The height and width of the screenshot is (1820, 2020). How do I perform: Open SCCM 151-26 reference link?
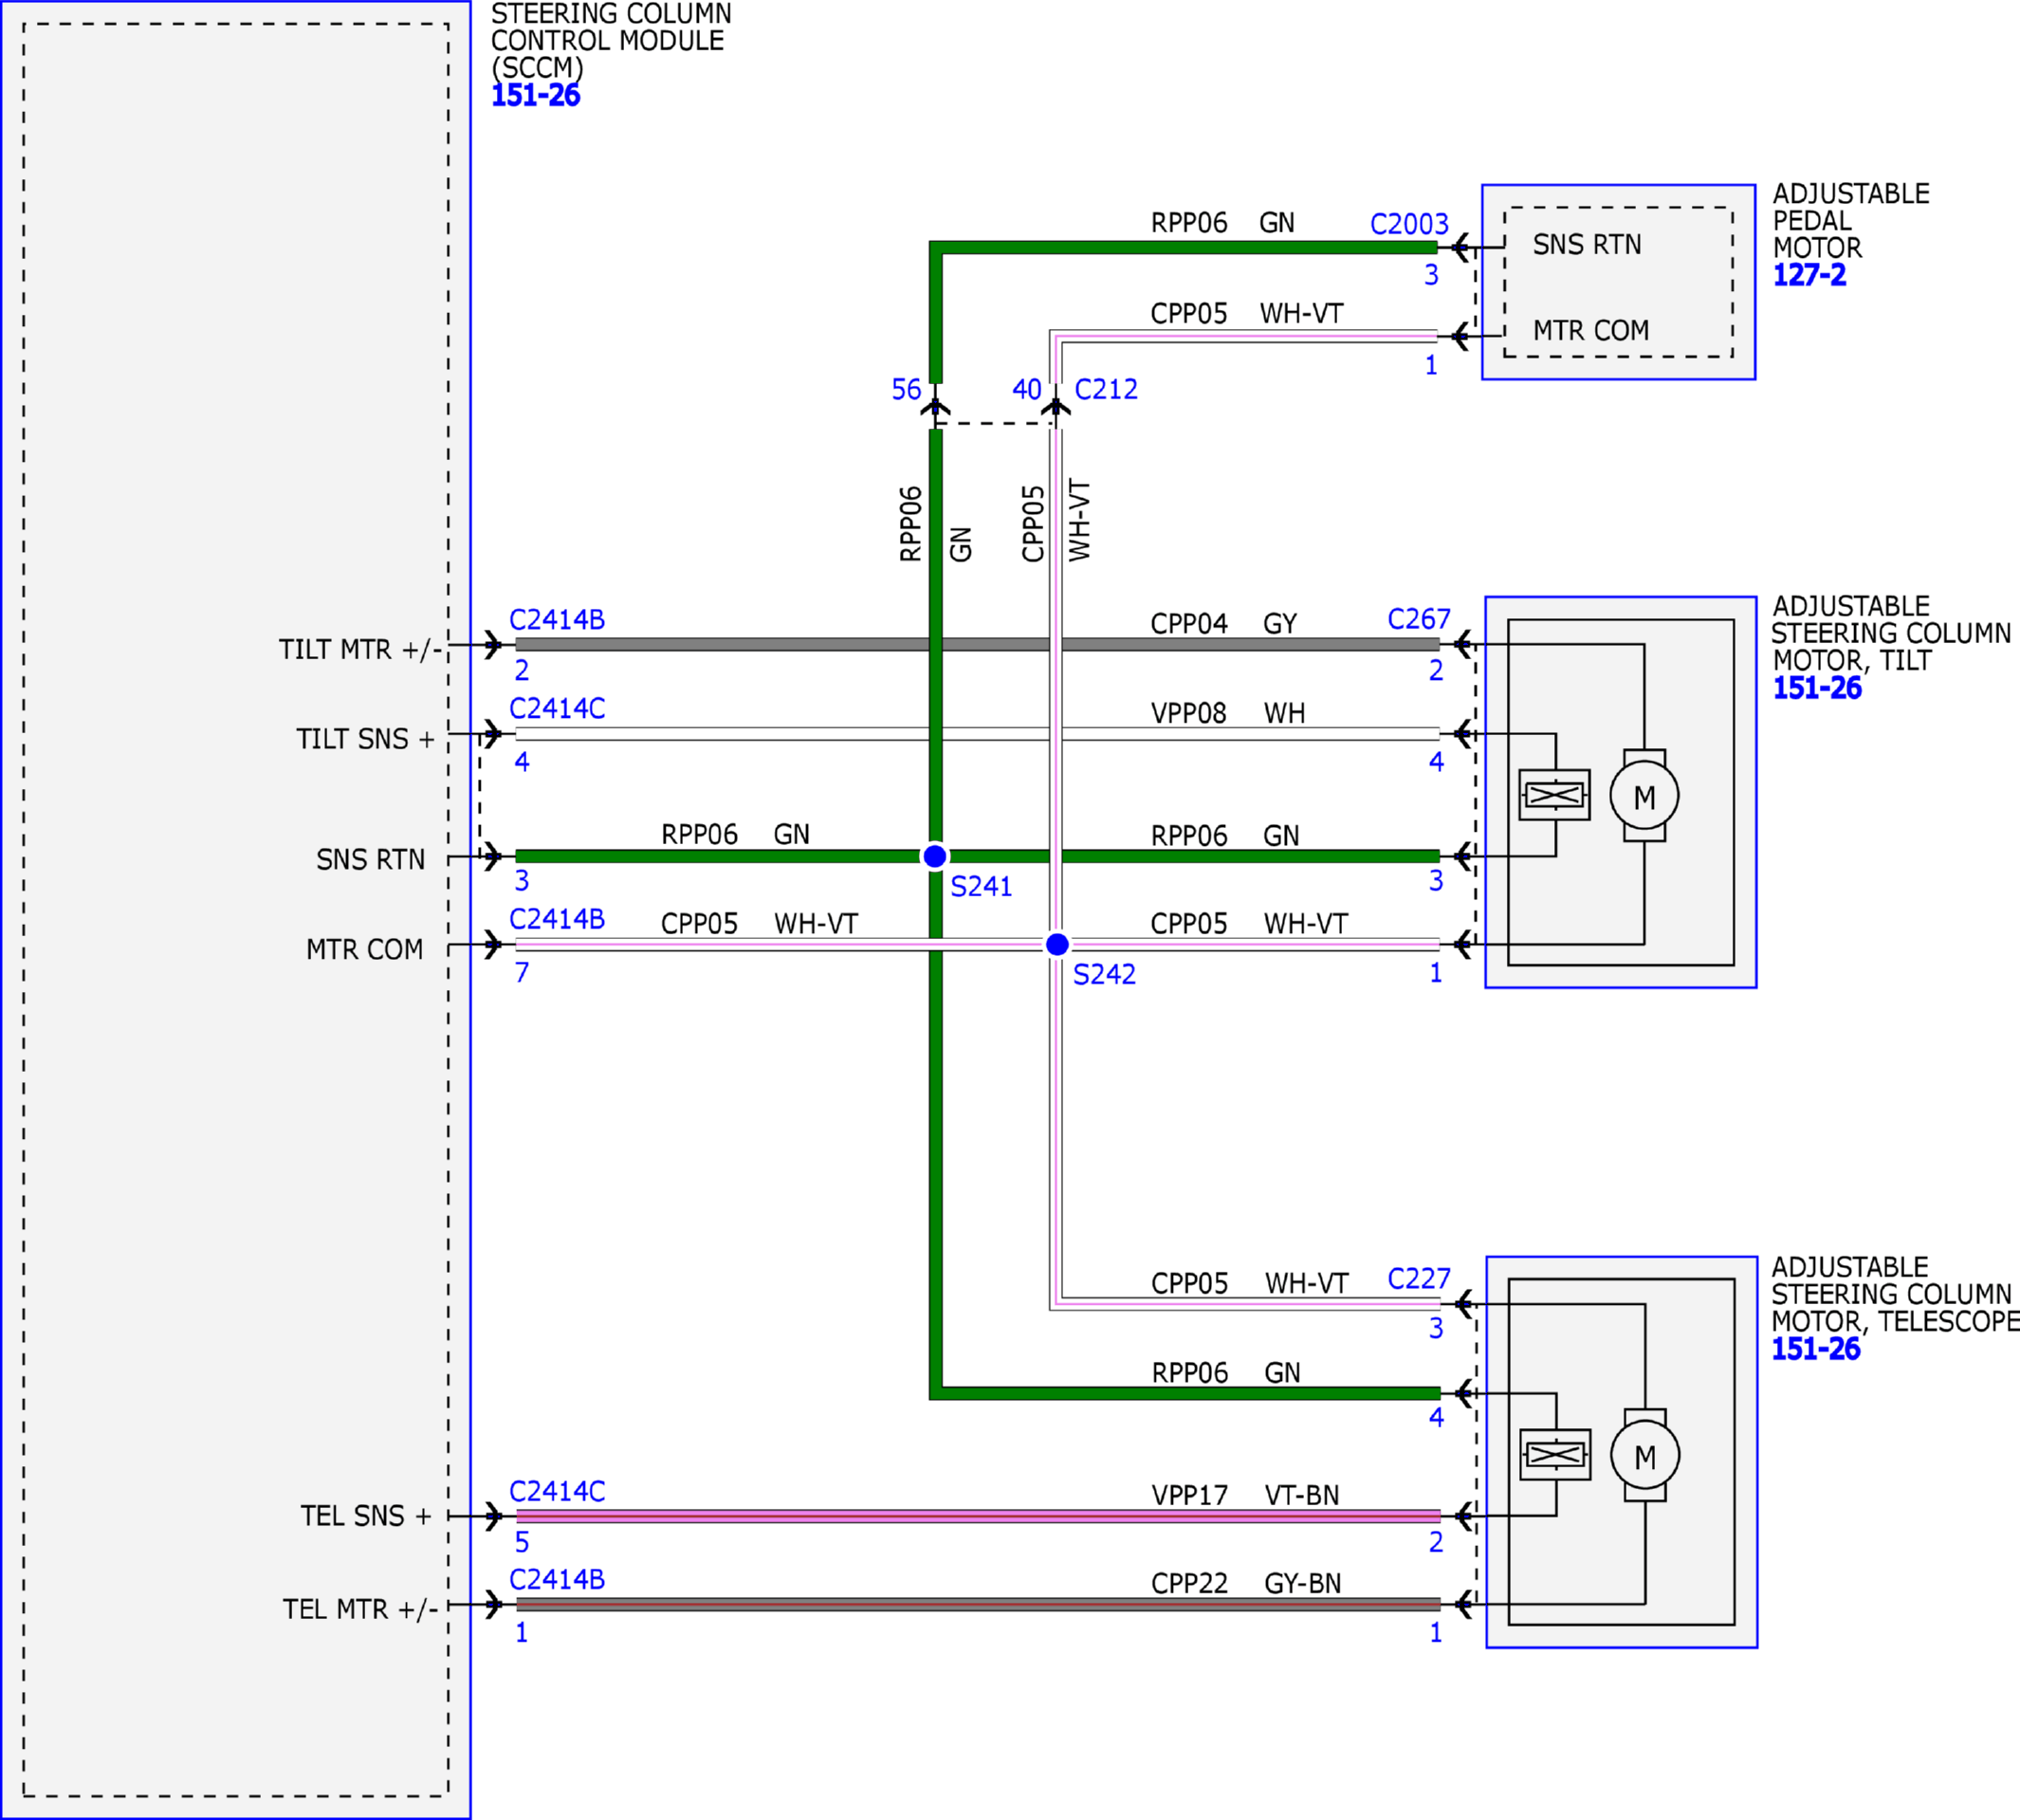(535, 96)
